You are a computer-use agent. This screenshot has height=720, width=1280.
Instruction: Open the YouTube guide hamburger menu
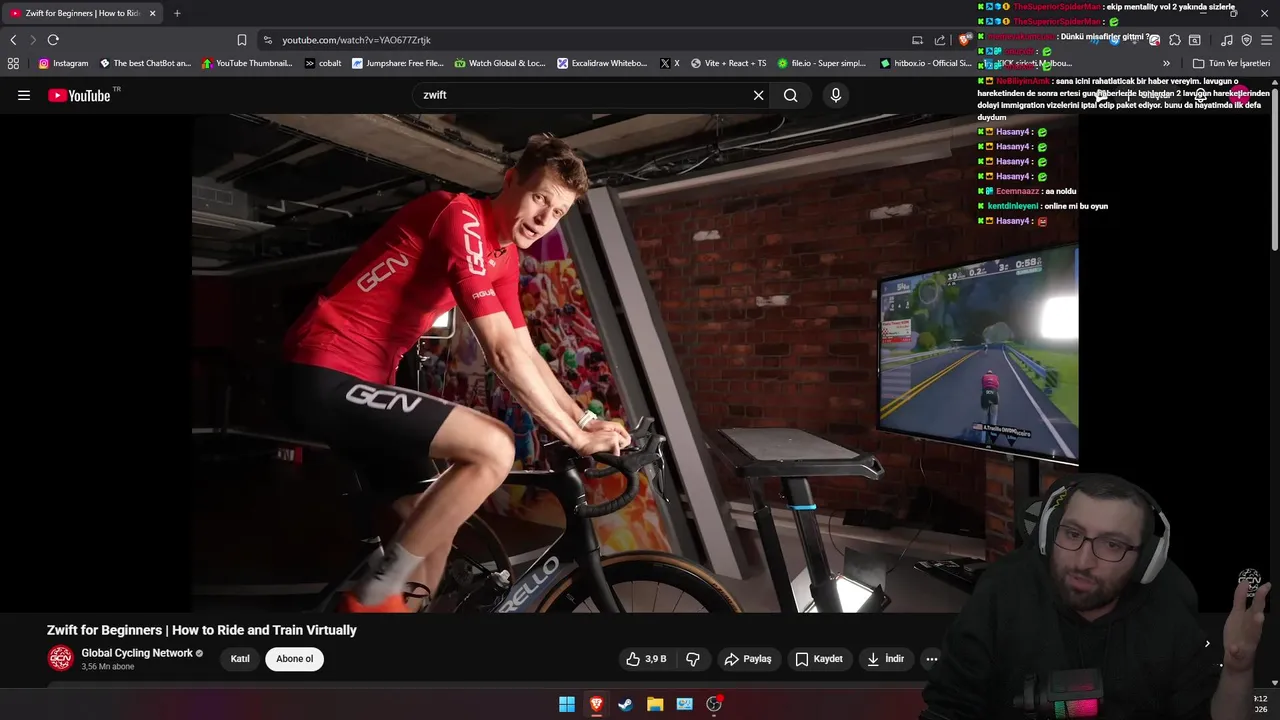24,95
